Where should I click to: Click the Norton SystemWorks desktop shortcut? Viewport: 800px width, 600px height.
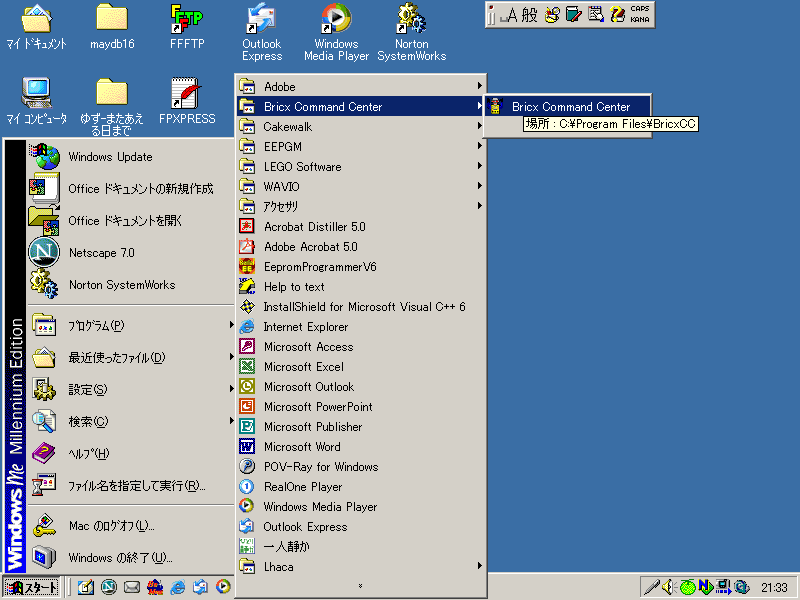412,33
